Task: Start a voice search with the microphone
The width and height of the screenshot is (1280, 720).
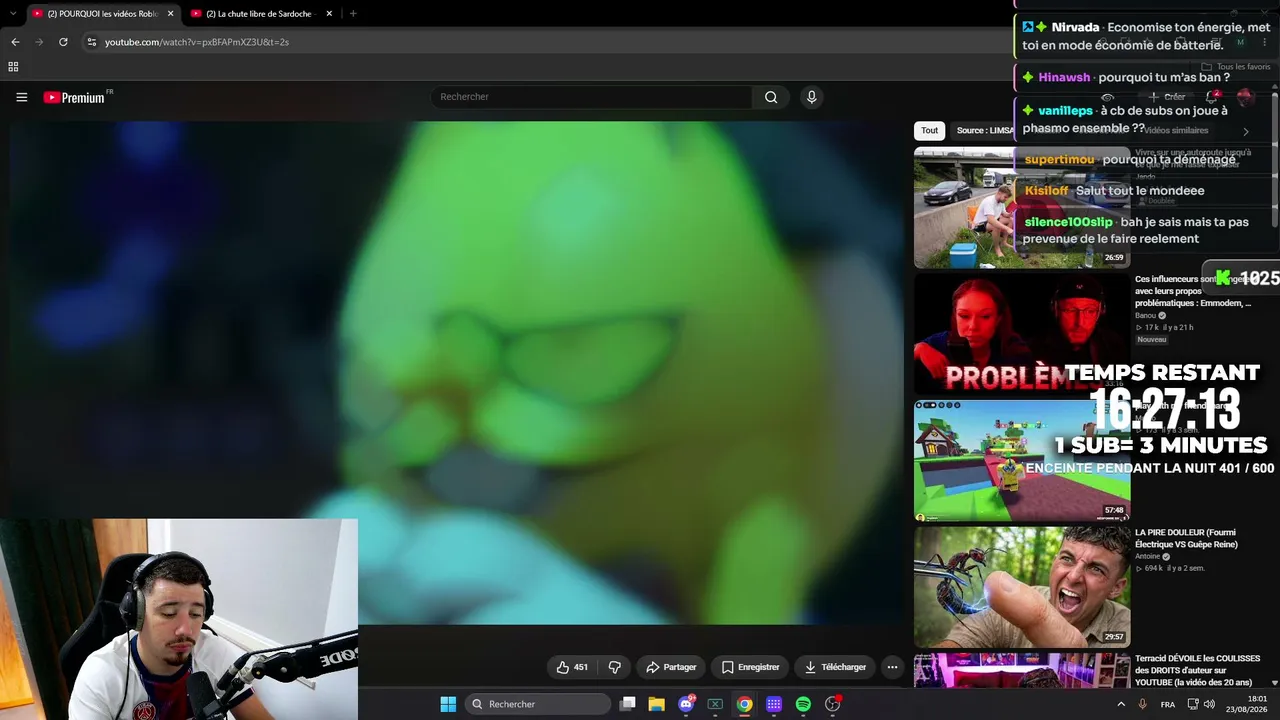Action: (x=811, y=97)
